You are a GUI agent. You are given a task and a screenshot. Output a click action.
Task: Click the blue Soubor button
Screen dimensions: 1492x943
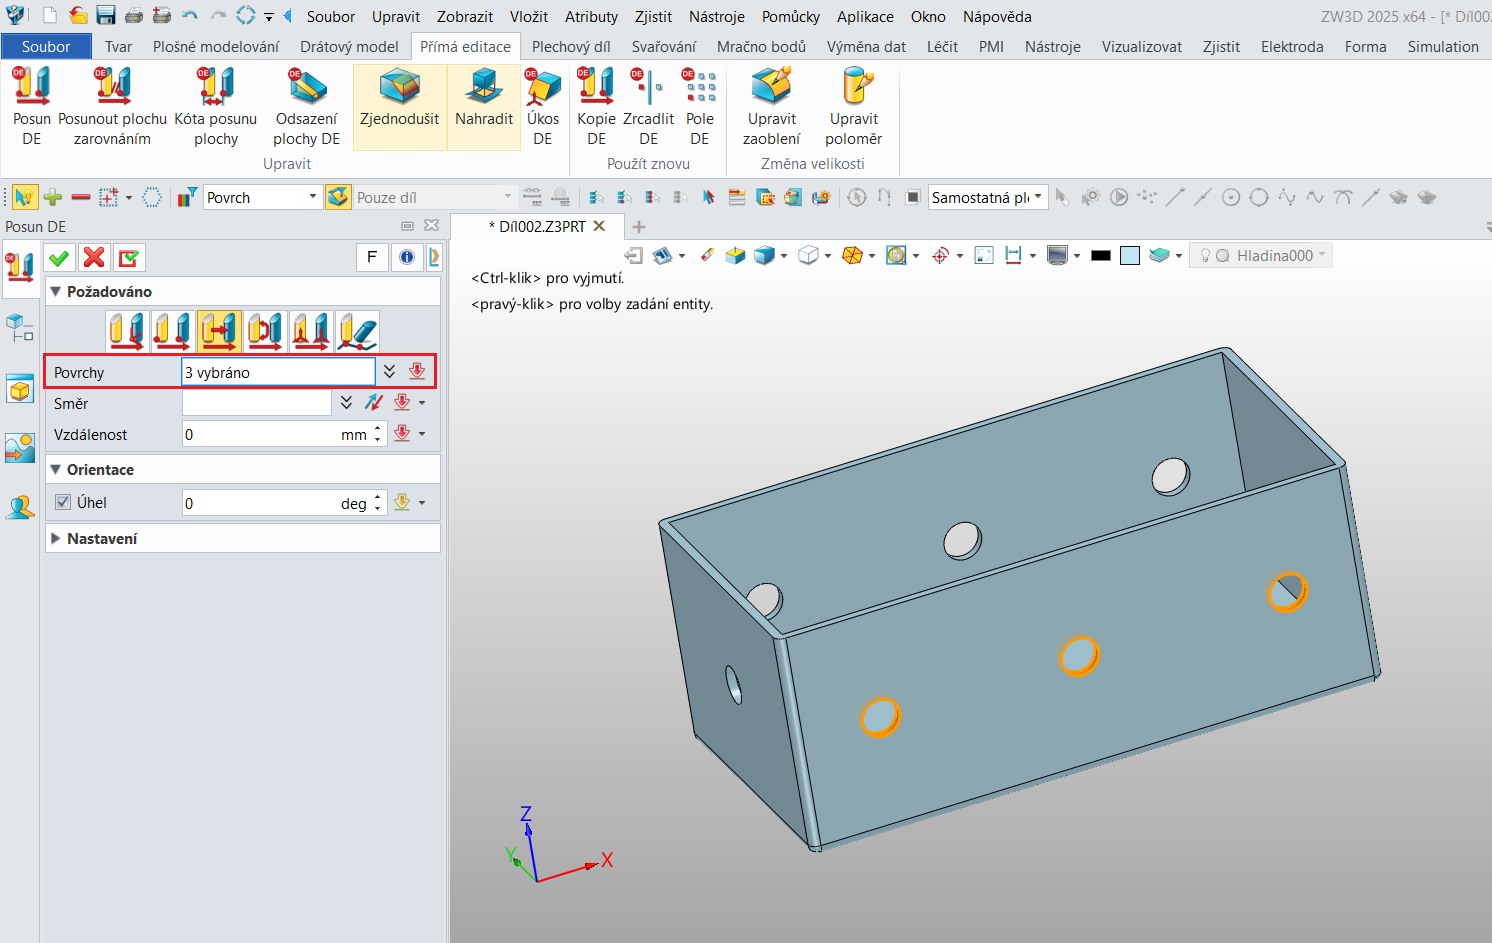point(46,47)
